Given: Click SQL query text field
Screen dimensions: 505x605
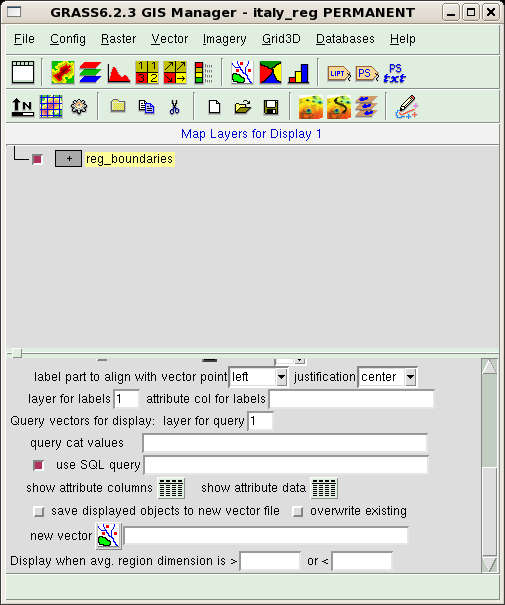Looking at the screenshot, I should (x=286, y=465).
